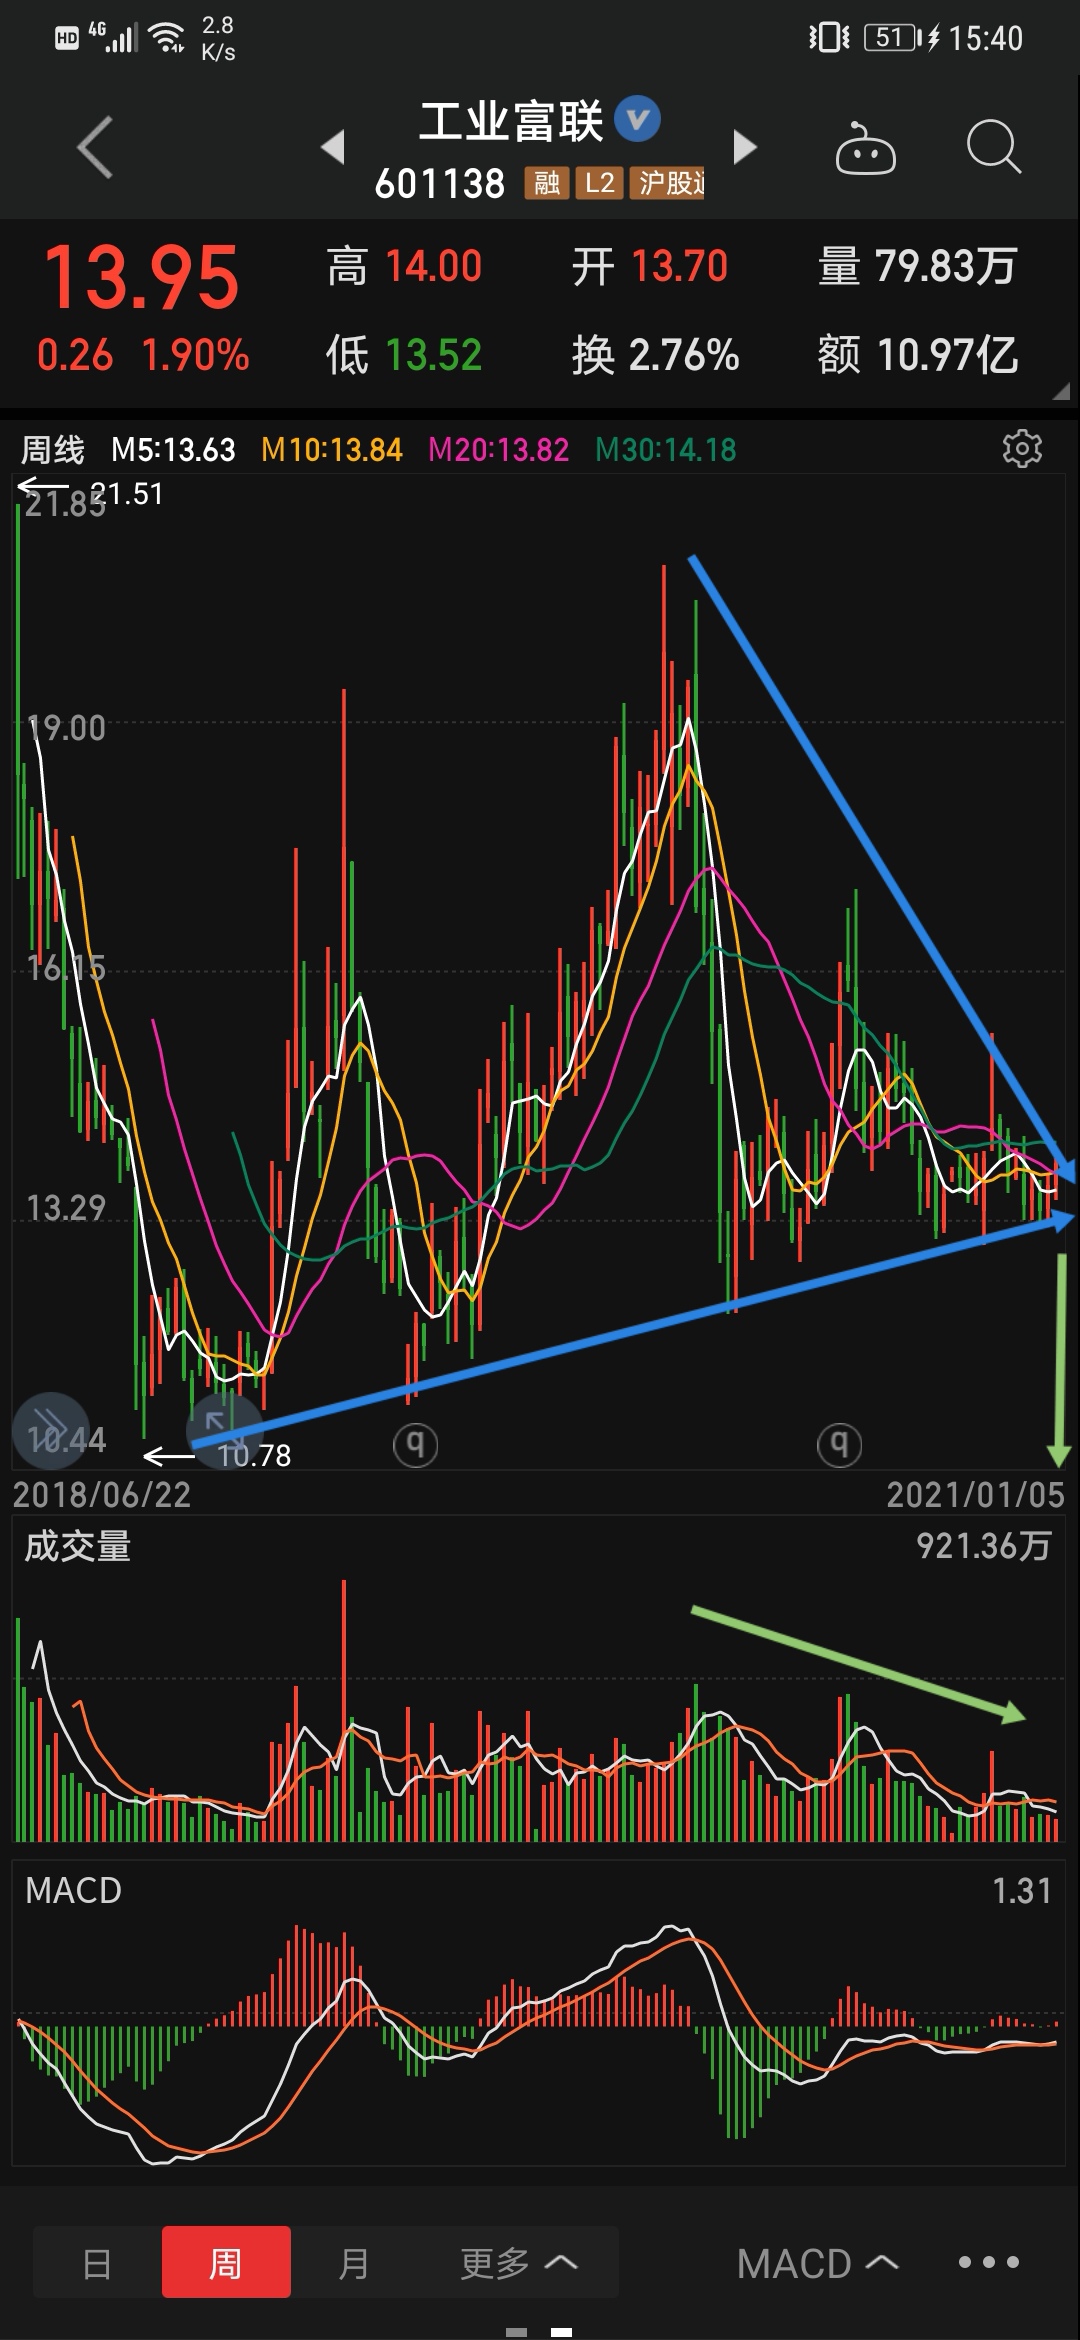Tap the high point label 21.51

click(127, 494)
